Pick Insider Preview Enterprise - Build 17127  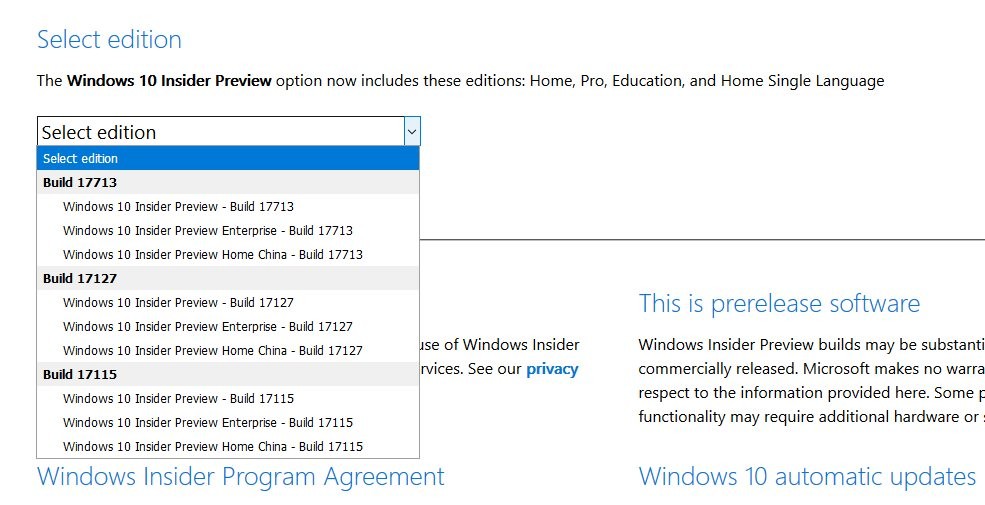207,326
